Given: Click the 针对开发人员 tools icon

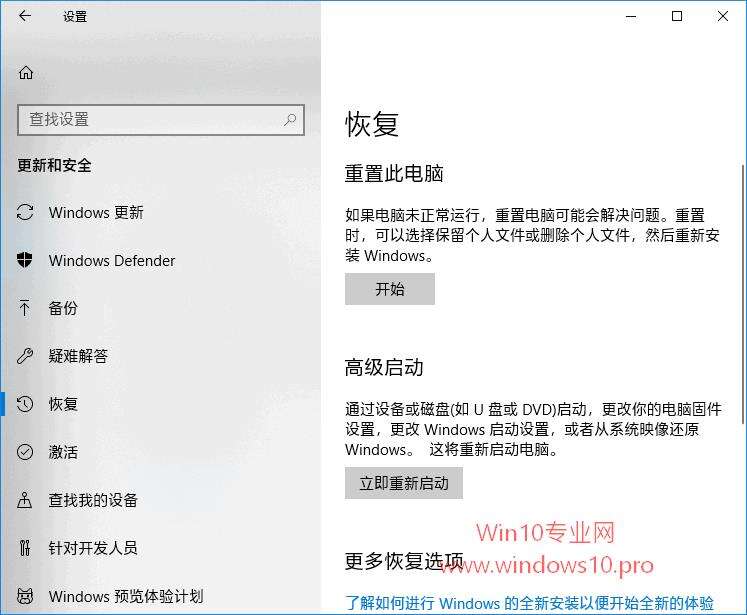Looking at the screenshot, I should coord(25,548).
